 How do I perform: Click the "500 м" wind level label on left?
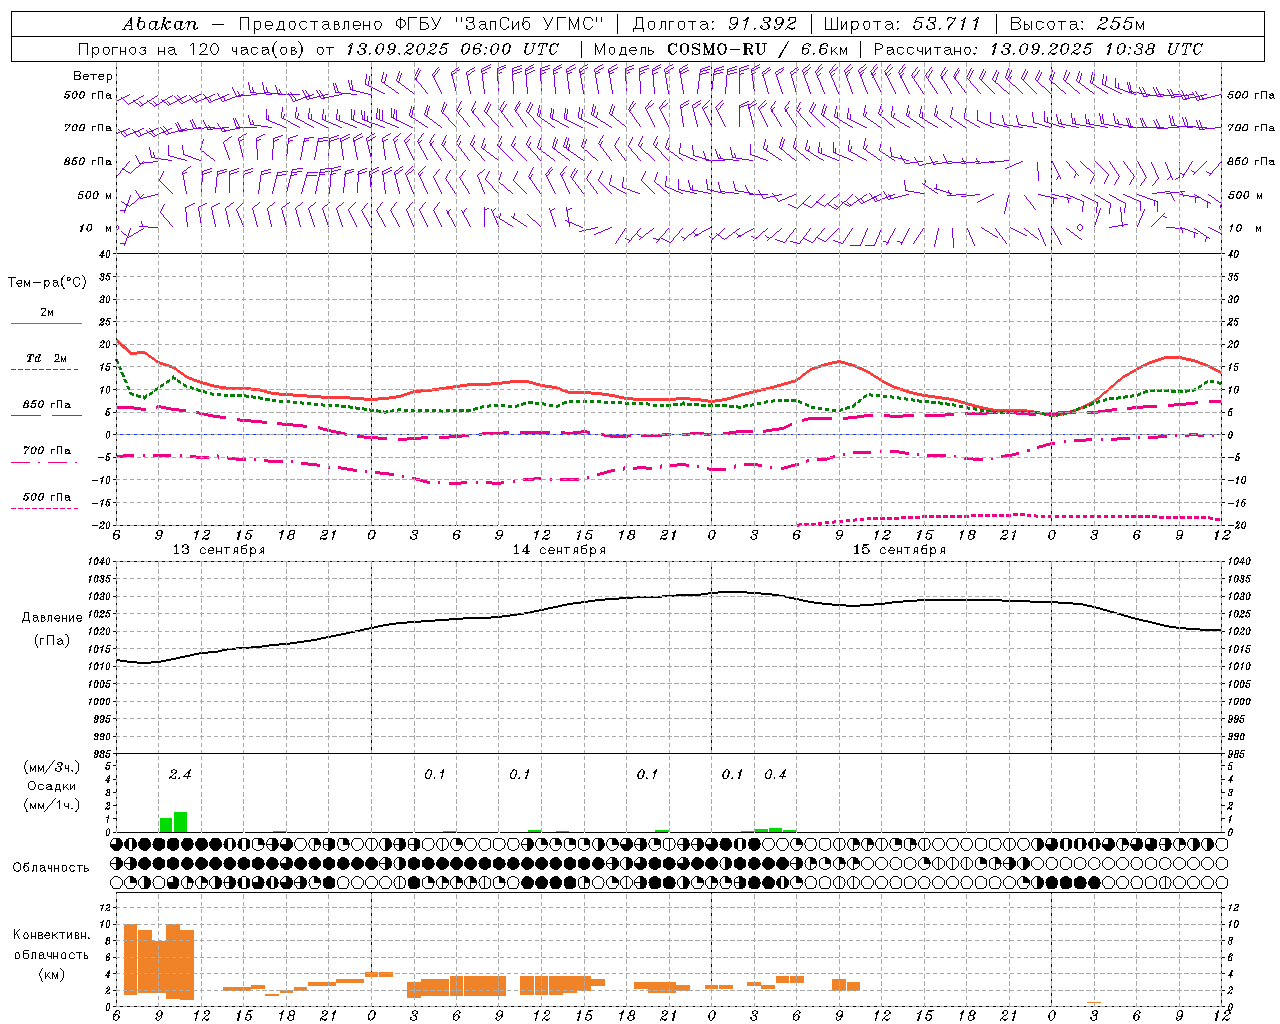(95, 195)
